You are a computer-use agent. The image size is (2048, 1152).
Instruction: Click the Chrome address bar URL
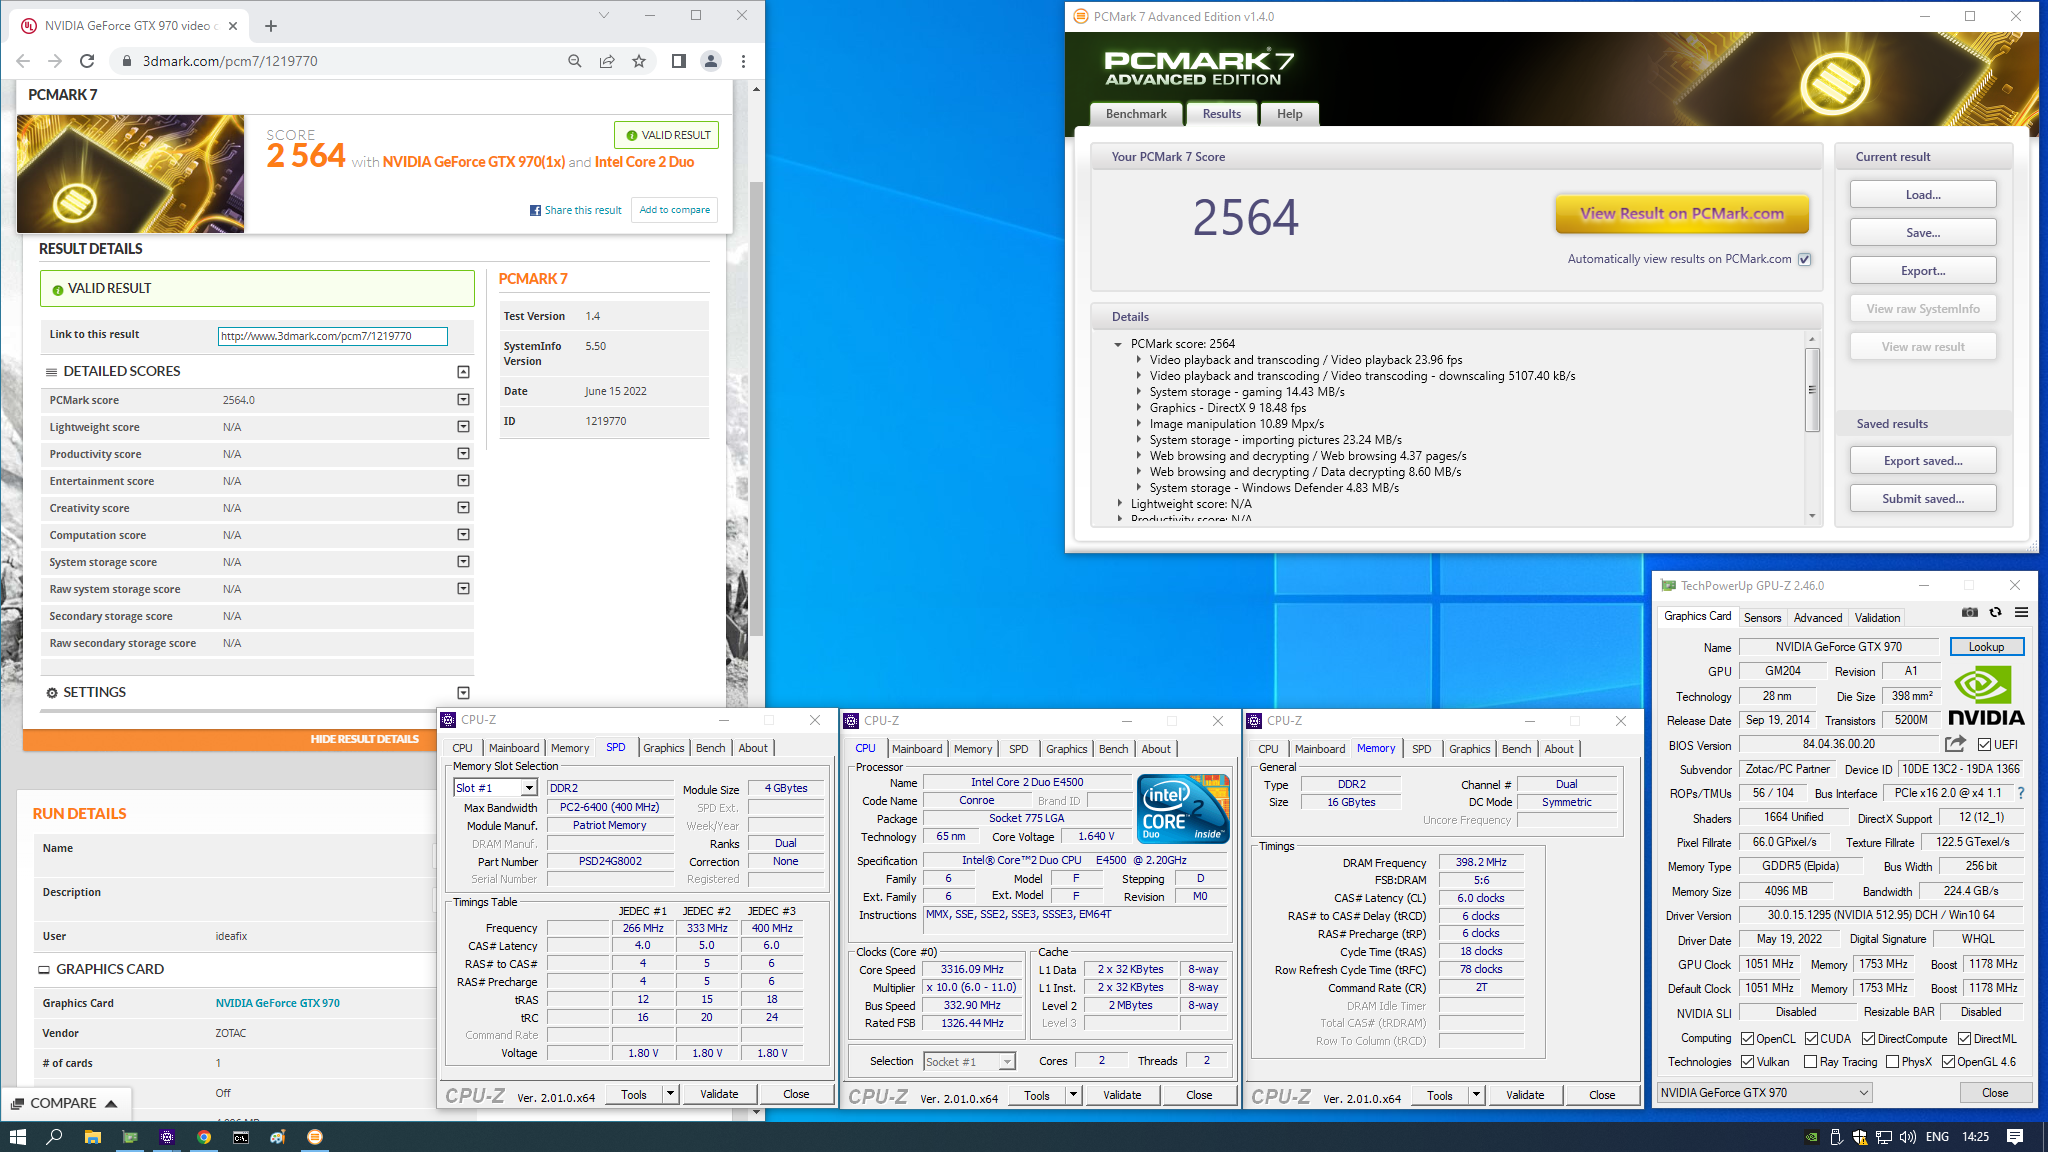point(230,61)
